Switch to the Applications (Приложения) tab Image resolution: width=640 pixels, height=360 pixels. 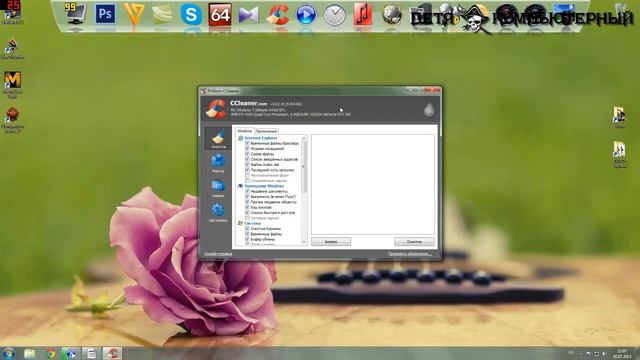[267, 131]
